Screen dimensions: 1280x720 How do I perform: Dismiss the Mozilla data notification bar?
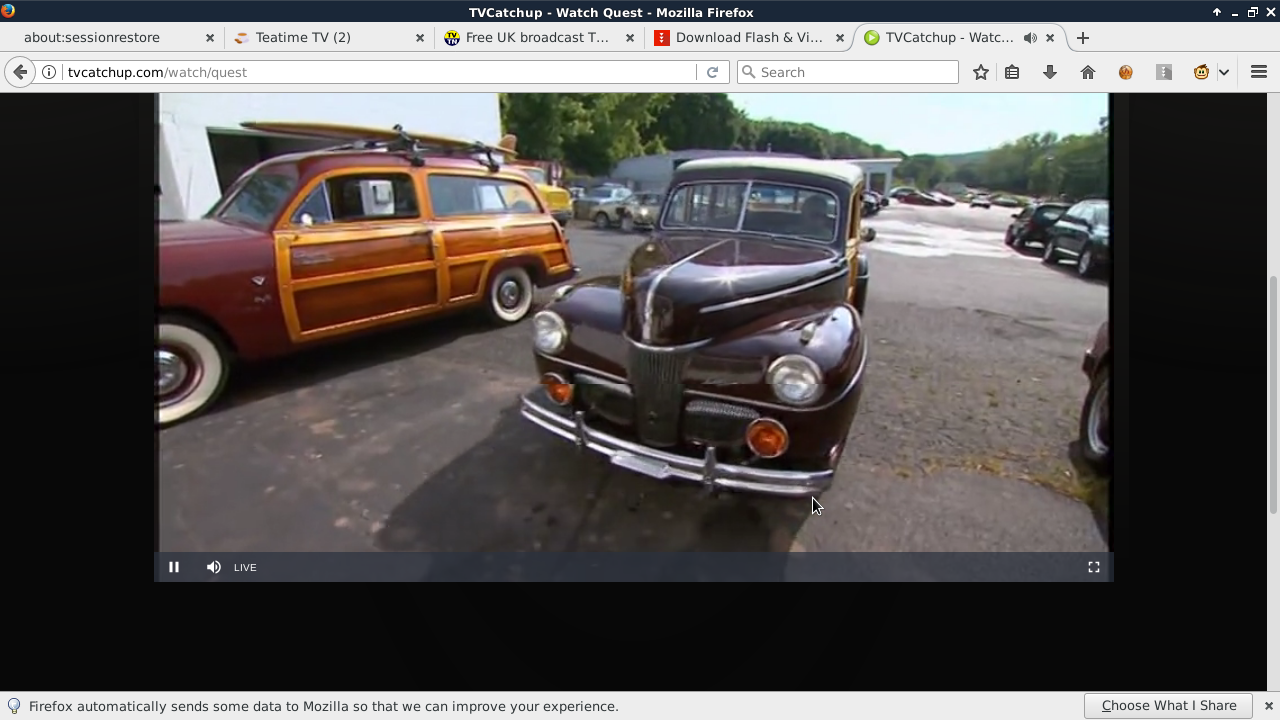point(1268,706)
